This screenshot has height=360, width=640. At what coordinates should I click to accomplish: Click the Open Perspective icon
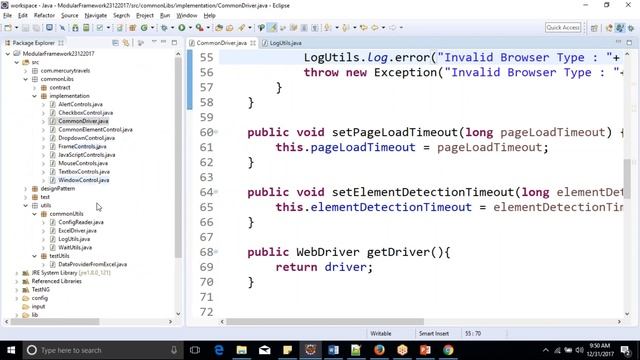[x=594, y=28]
